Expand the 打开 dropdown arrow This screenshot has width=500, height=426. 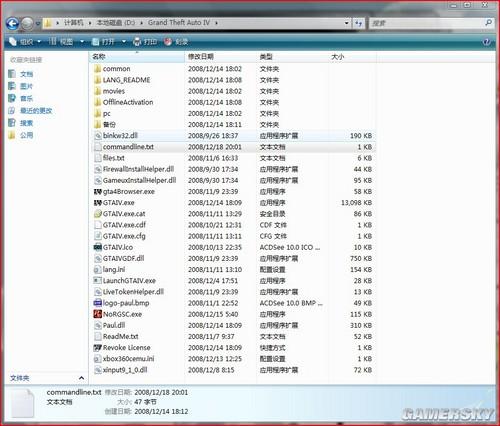pyautogui.click(x=124, y=42)
